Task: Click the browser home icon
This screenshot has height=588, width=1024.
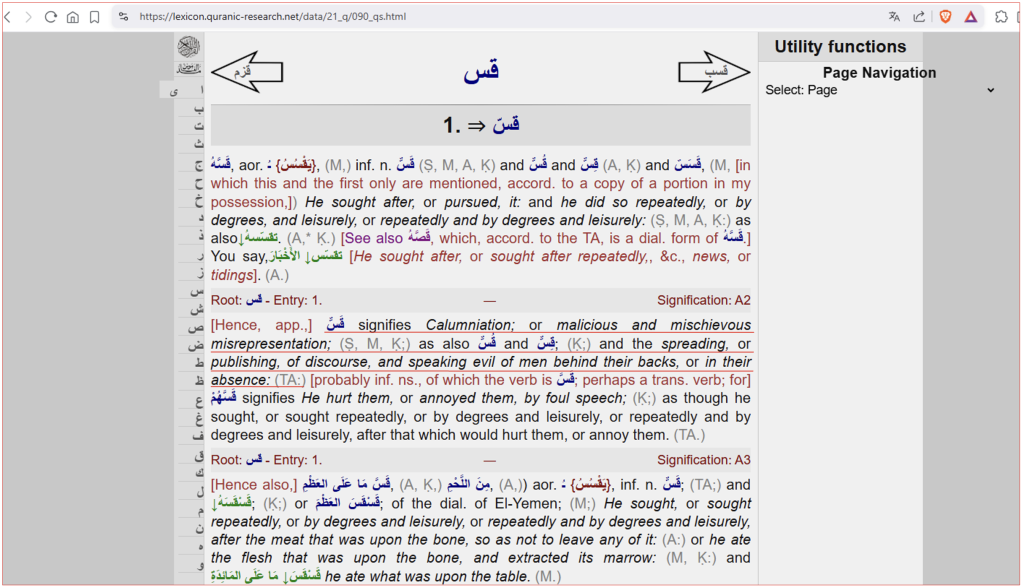Action: (72, 17)
